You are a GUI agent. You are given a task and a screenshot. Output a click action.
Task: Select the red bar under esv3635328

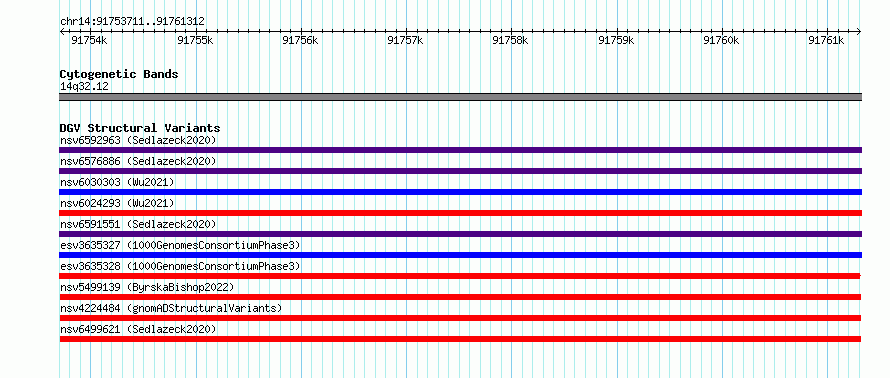click(x=460, y=276)
